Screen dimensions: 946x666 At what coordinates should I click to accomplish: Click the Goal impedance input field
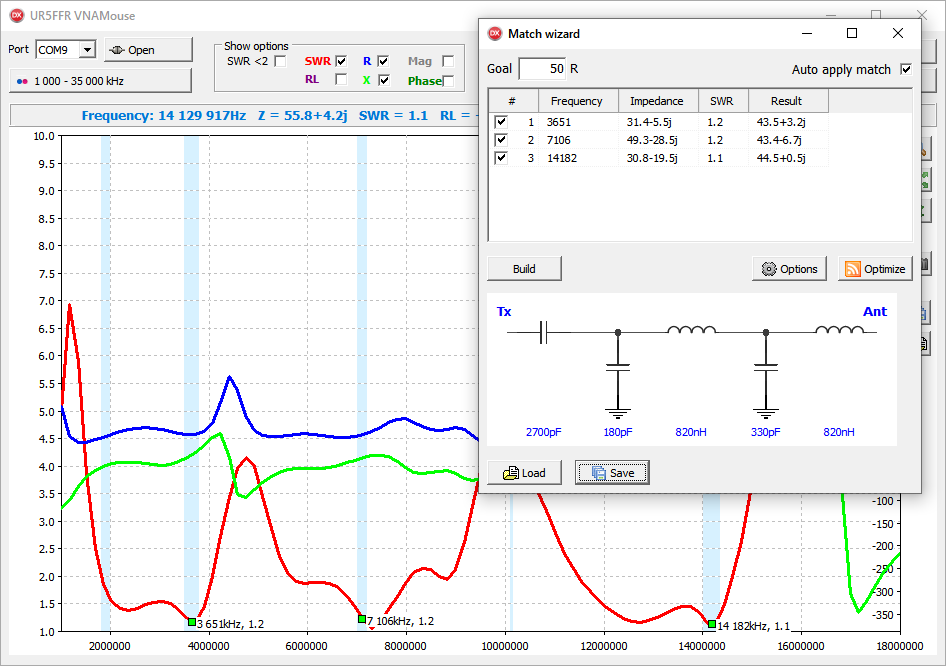point(541,69)
